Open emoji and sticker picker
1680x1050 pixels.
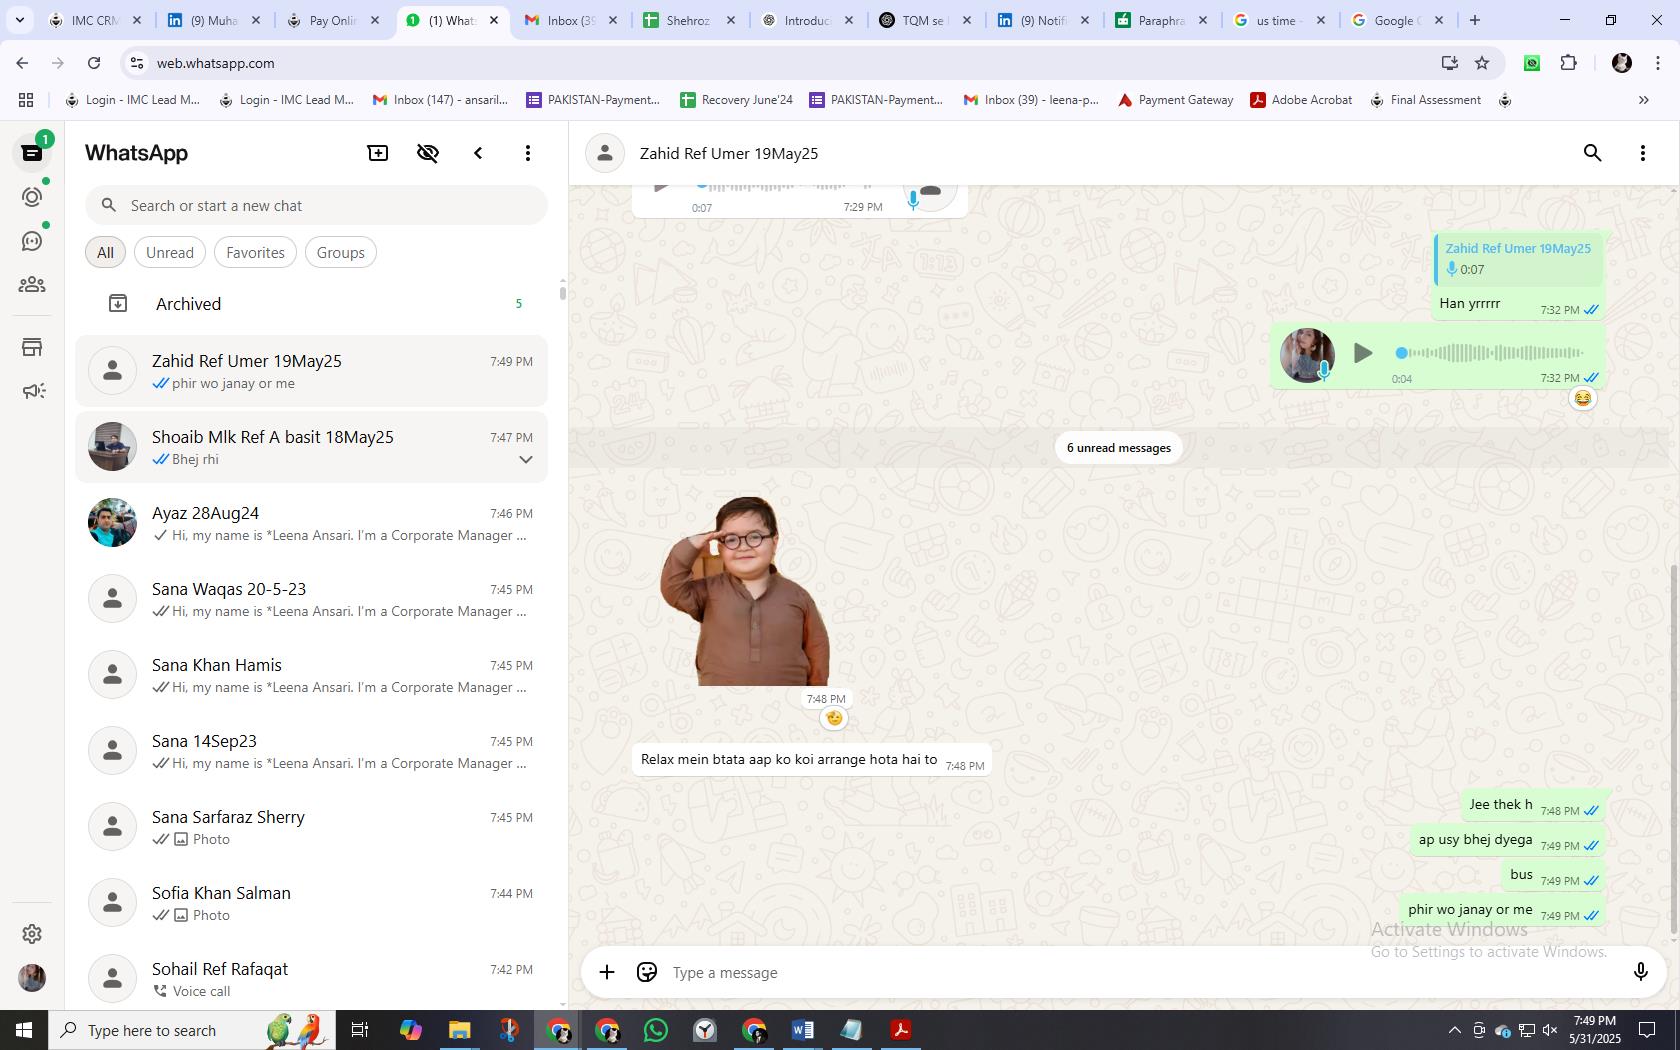point(647,972)
